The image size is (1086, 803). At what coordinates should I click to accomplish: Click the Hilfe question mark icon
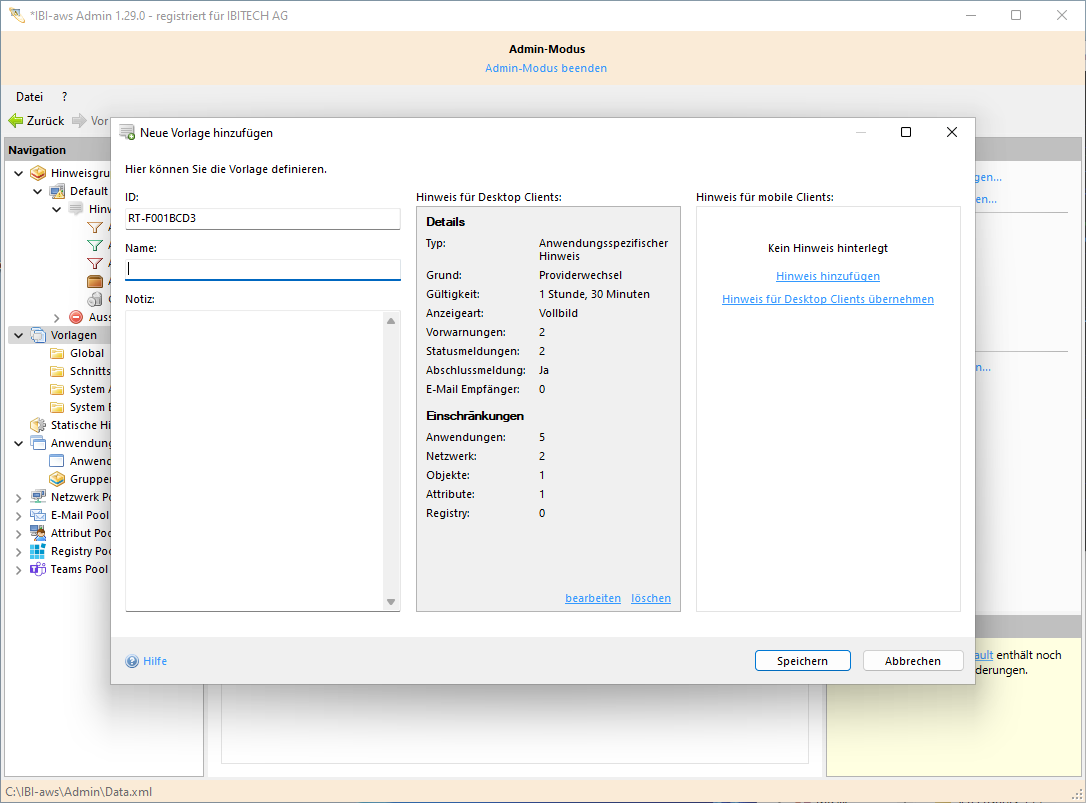click(132, 661)
